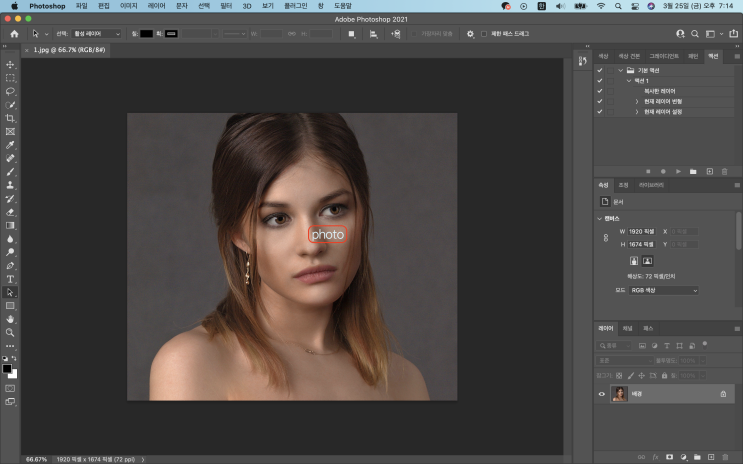This screenshot has width=743, height=464.
Task: Select the Gradient tool
Action: [x=10, y=226]
